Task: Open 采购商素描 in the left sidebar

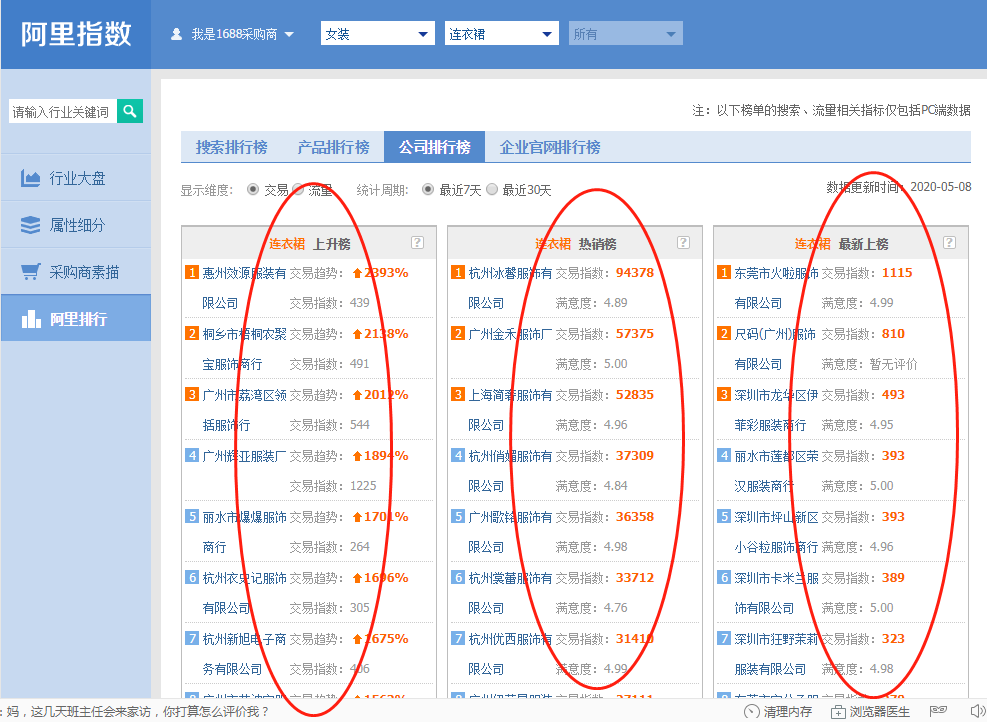Action: click(x=76, y=272)
